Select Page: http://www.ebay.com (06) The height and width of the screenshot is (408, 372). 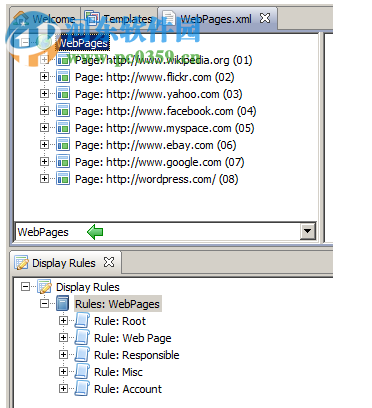click(156, 145)
